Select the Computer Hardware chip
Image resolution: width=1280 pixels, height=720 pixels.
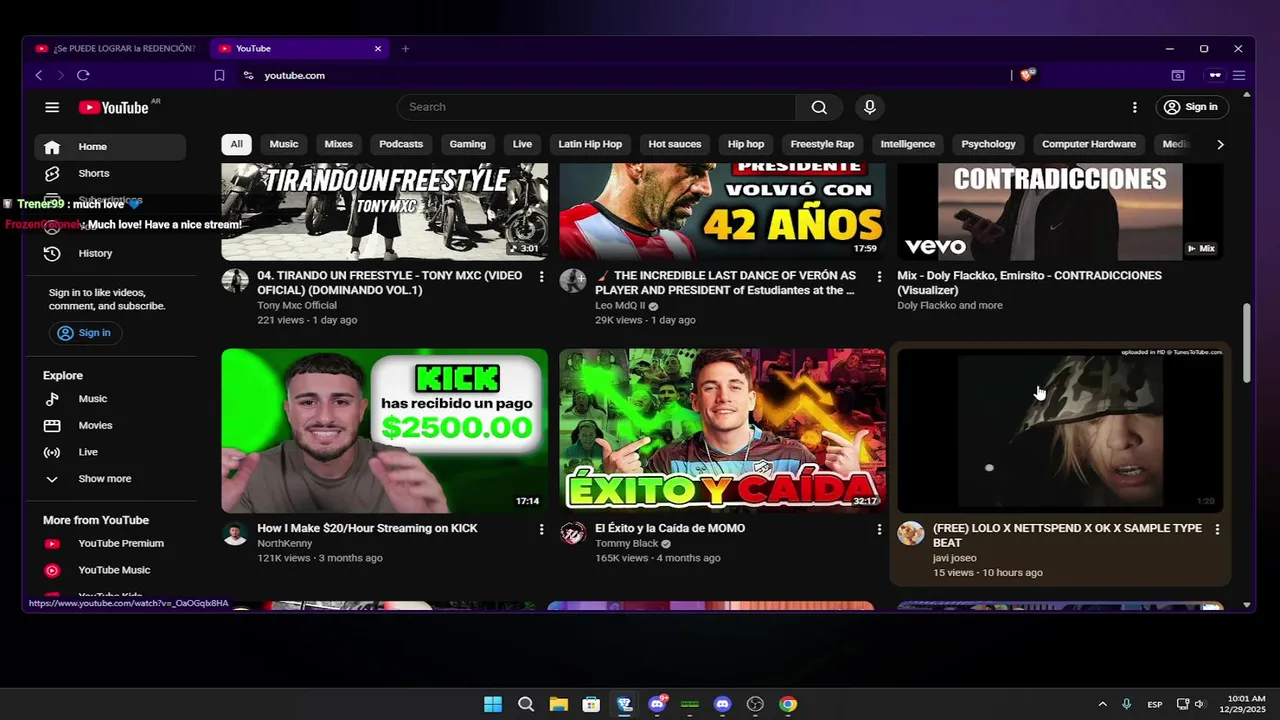(x=1089, y=144)
